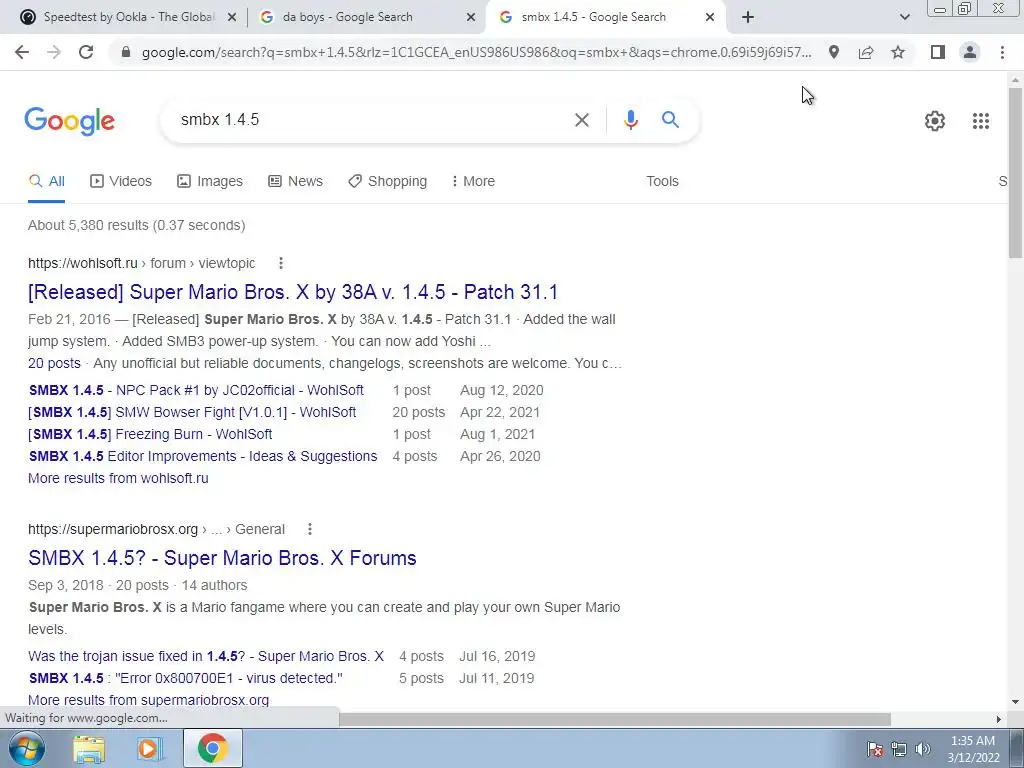Switch to the da boys search tab

(x=366, y=18)
